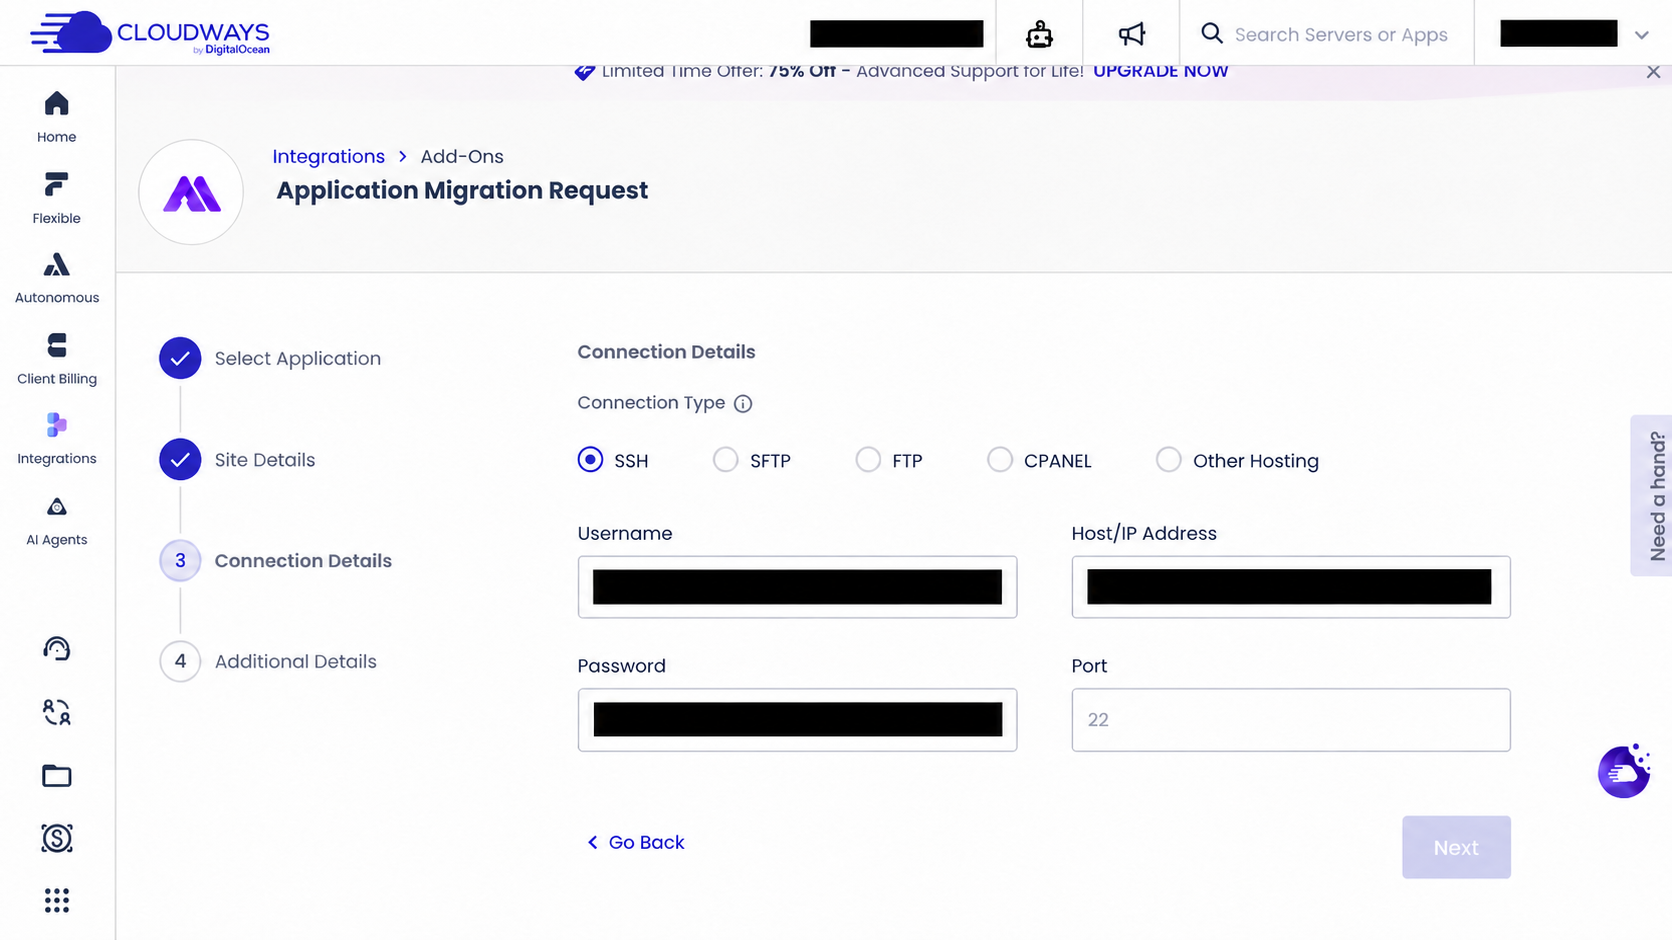Viewport: 1672px width, 940px height.
Task: Click the Application Migration Request title
Action: (x=462, y=191)
